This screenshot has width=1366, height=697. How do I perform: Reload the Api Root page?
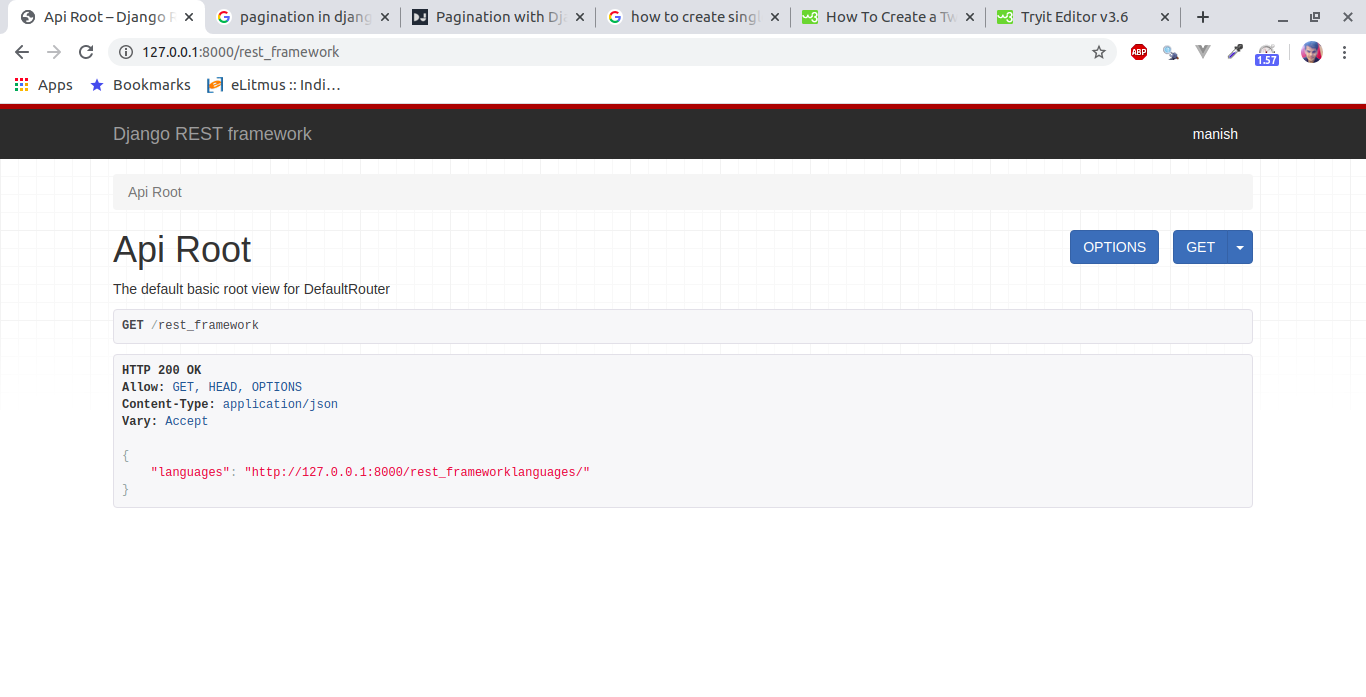pos(86,52)
